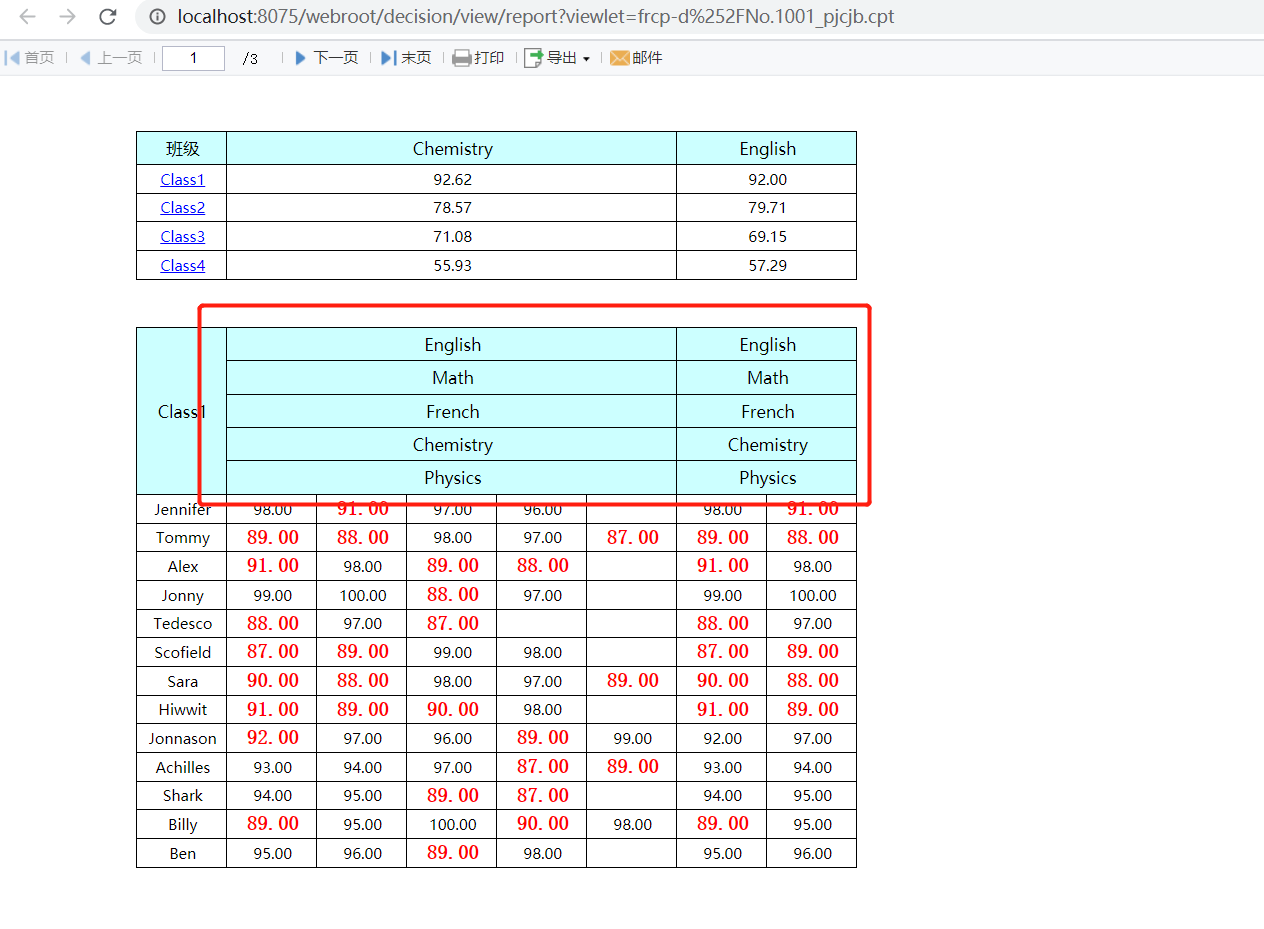Image resolution: width=1264 pixels, height=929 pixels.
Task: Print the report
Action: pos(478,58)
